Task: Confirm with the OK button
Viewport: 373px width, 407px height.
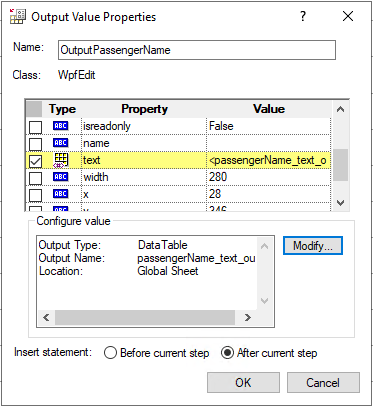Action: tap(243, 382)
